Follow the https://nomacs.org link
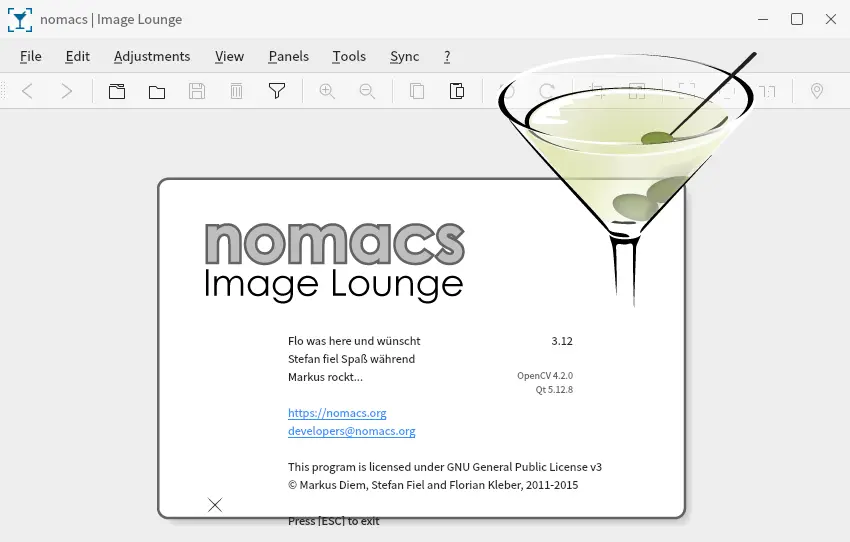 [337, 413]
